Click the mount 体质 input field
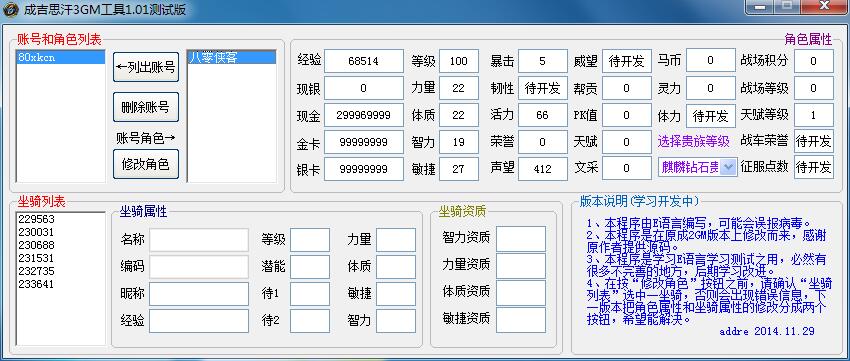Image resolution: width=850 pixels, height=361 pixels. coord(396,267)
